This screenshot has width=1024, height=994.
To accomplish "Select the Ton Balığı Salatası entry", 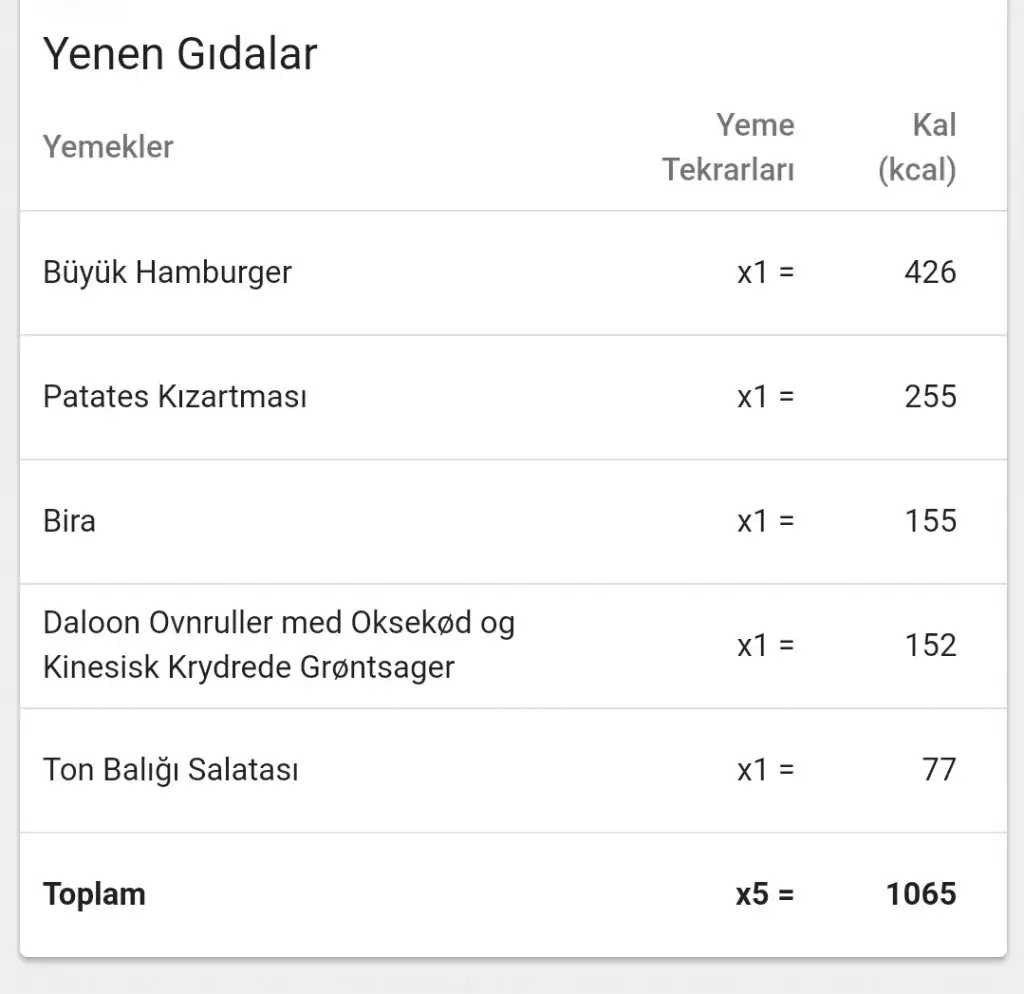I will click(x=171, y=770).
